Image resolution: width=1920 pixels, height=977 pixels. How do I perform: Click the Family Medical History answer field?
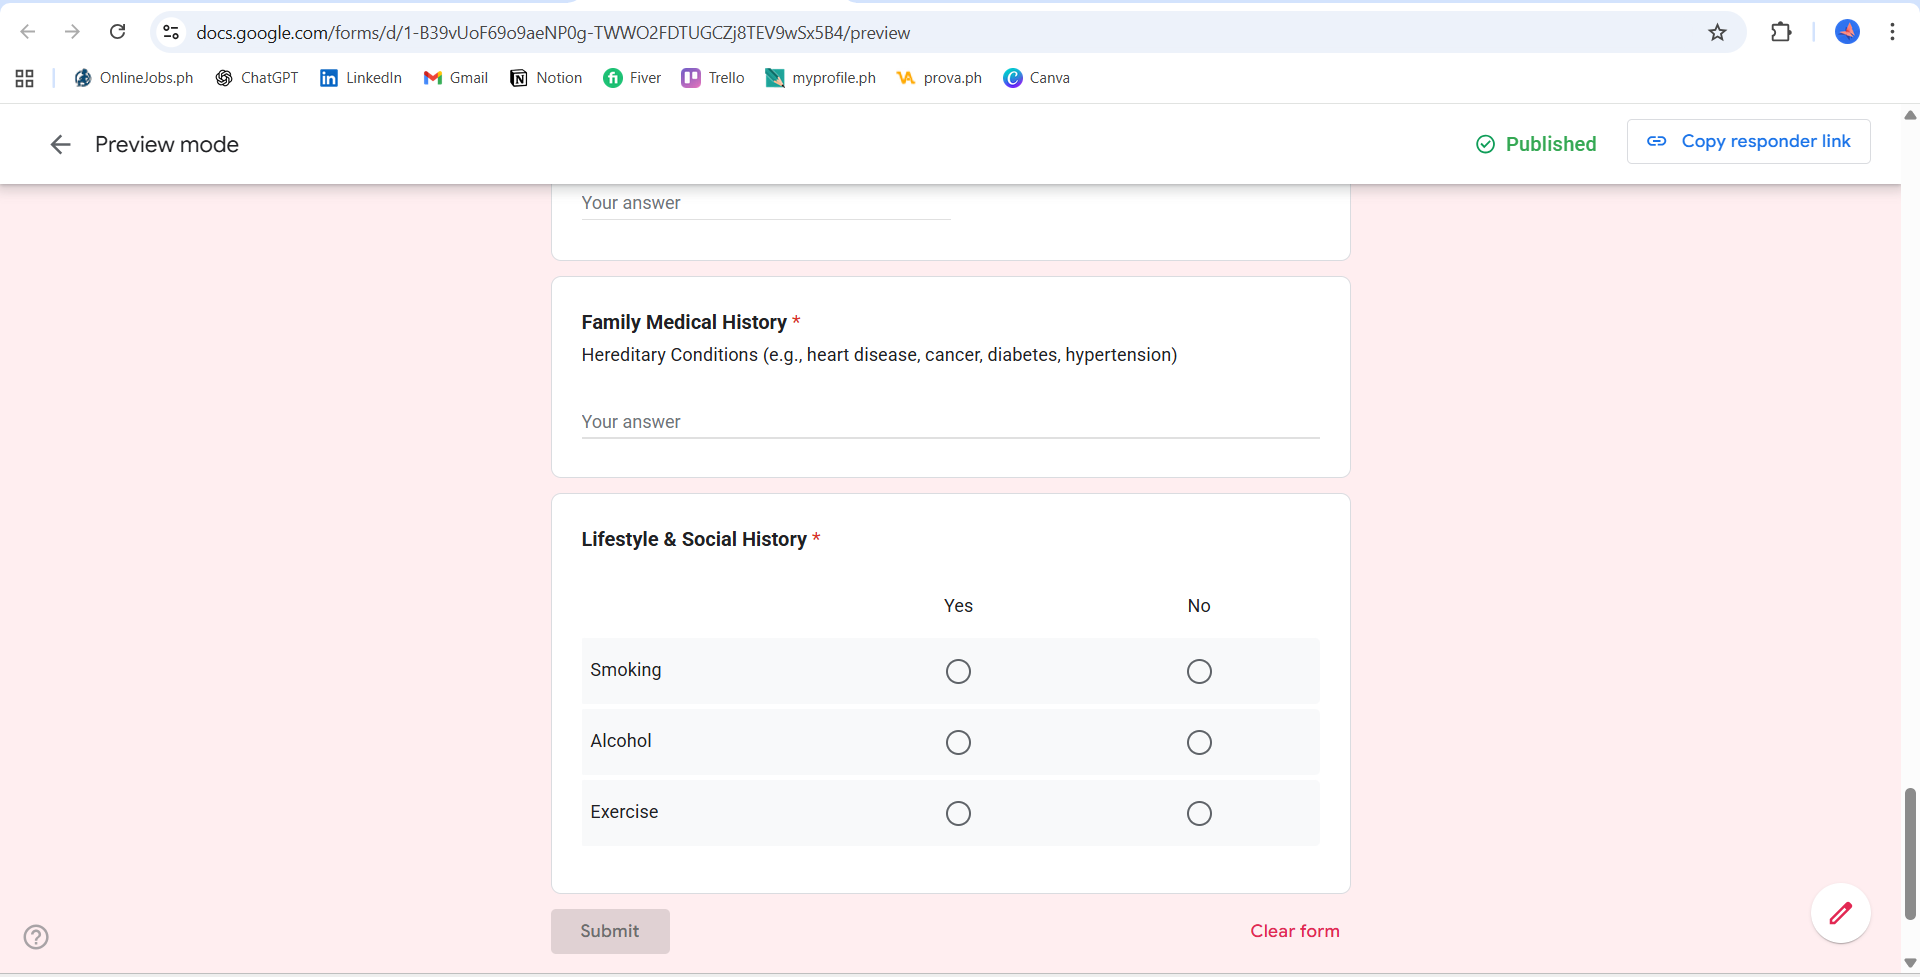point(950,422)
